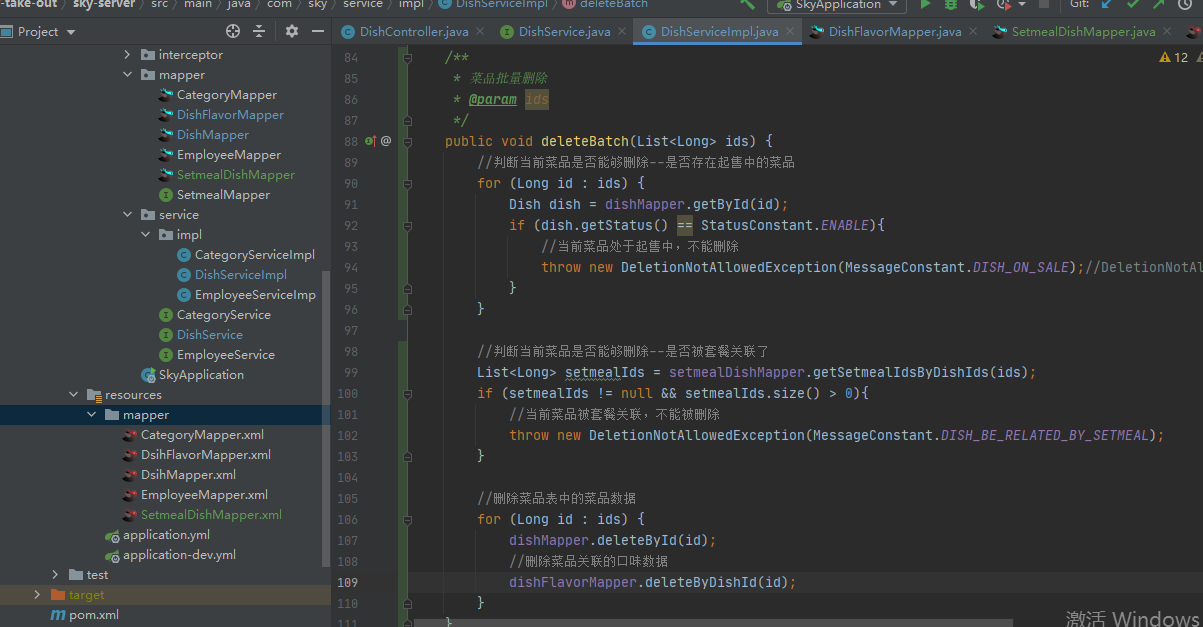This screenshot has width=1203, height=627.
Task: Toggle code fold at line 88 method
Action: 407,142
